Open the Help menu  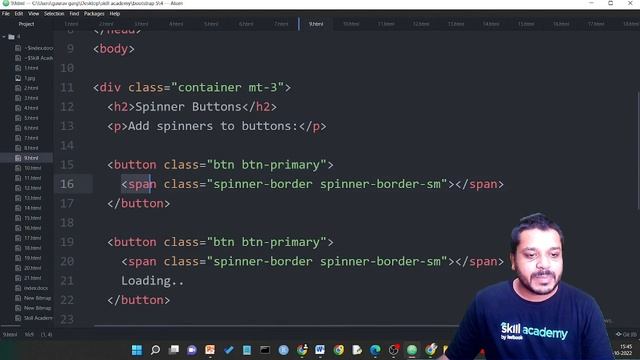pos(115,13)
